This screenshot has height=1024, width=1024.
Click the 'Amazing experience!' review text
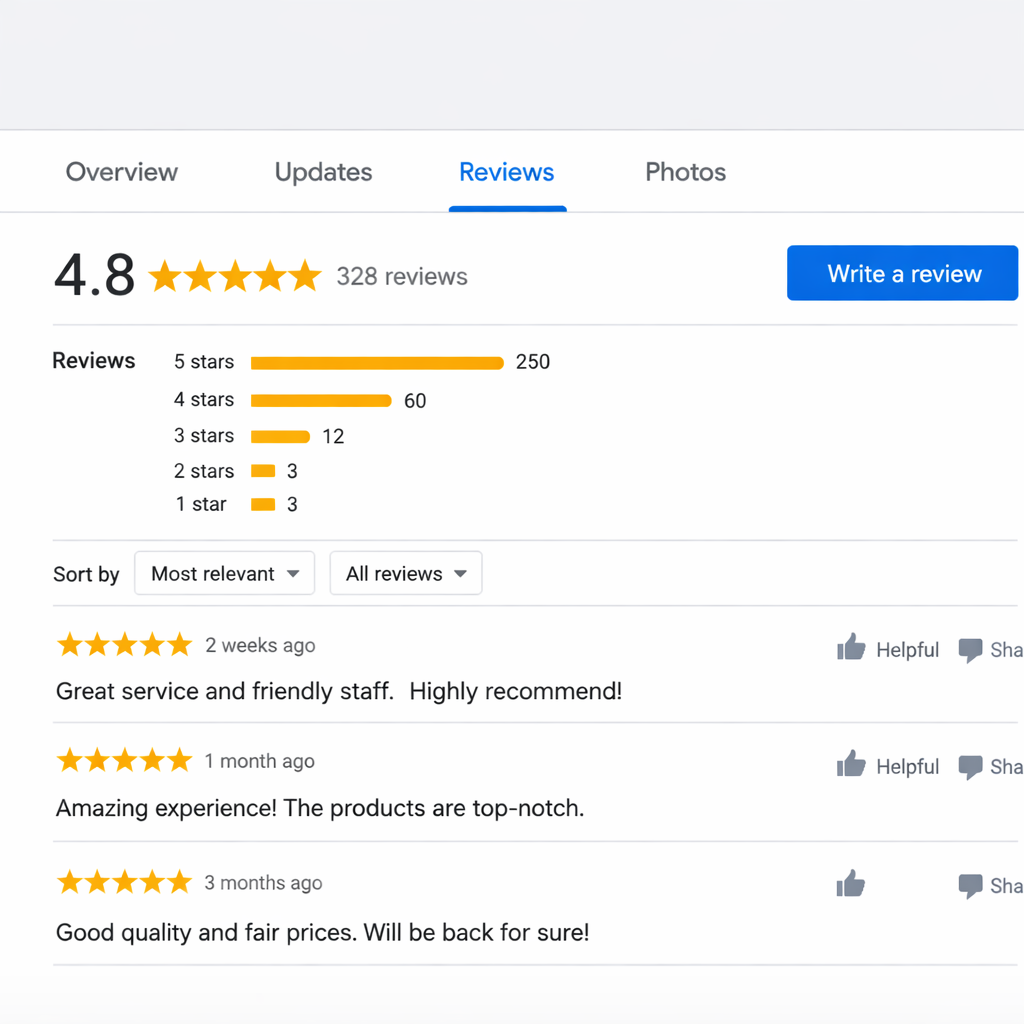(x=320, y=808)
